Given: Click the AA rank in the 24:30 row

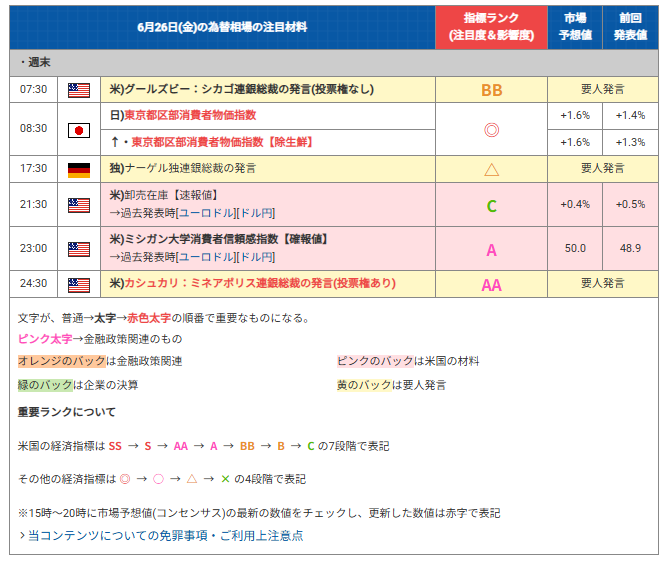Looking at the screenshot, I should pyautogui.click(x=492, y=285).
